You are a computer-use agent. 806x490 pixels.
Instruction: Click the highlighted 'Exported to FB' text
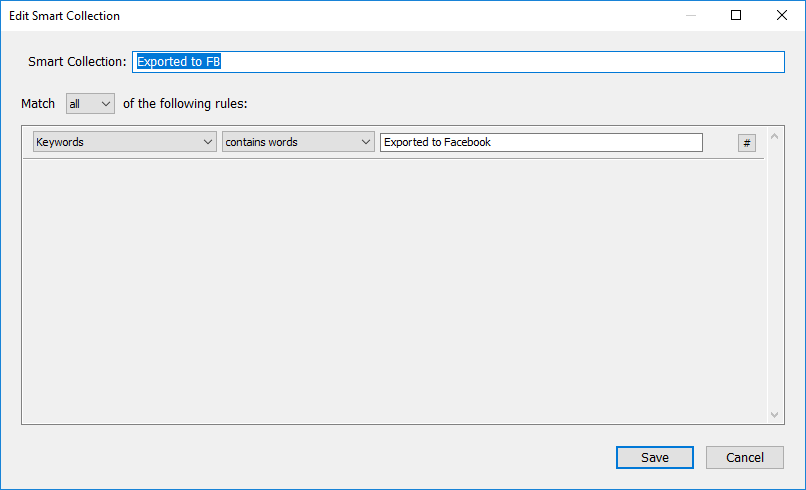click(x=178, y=62)
